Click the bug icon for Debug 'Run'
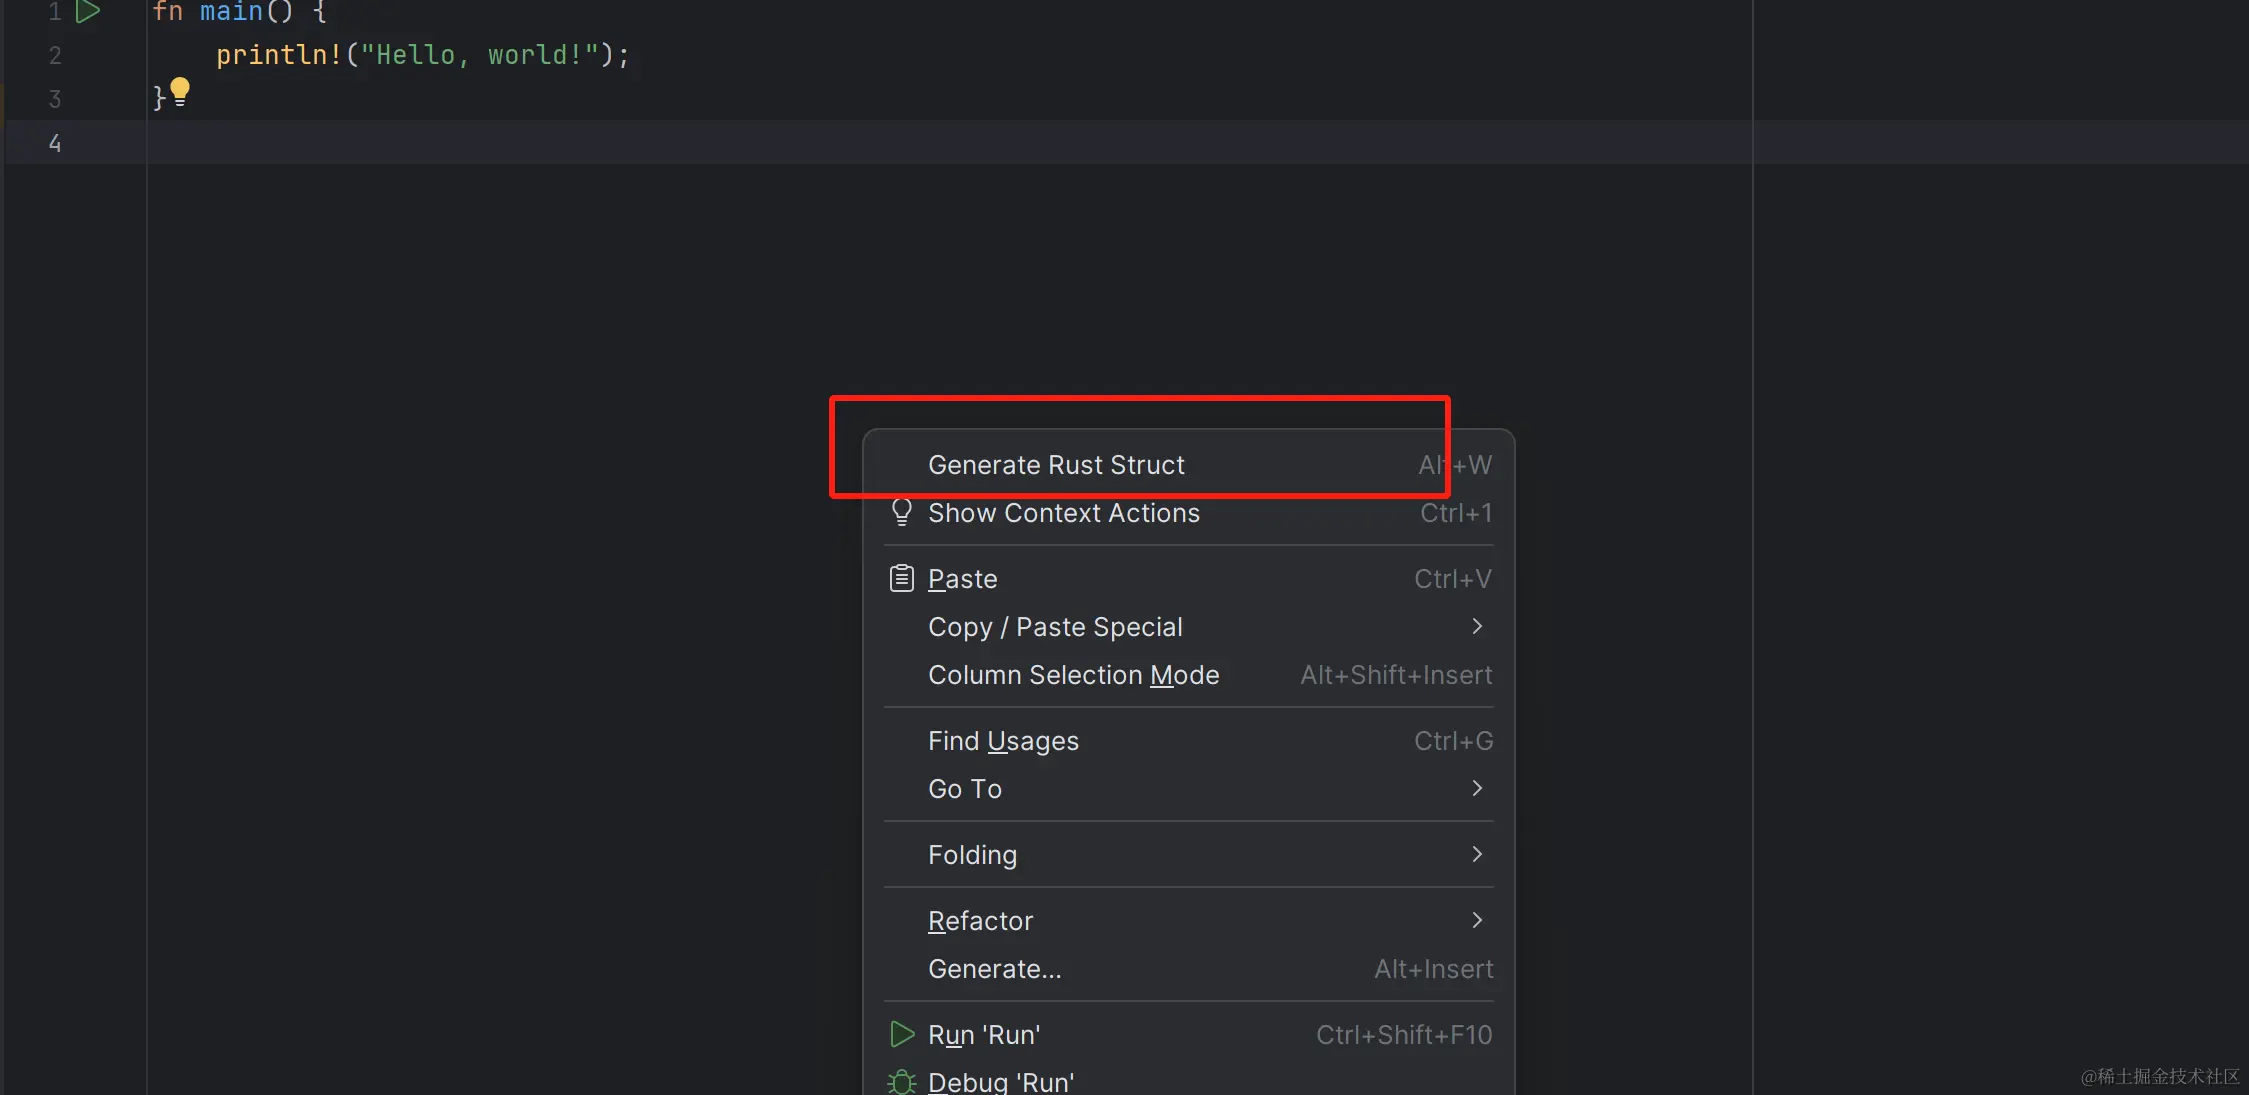The image size is (2249, 1095). (x=901, y=1082)
